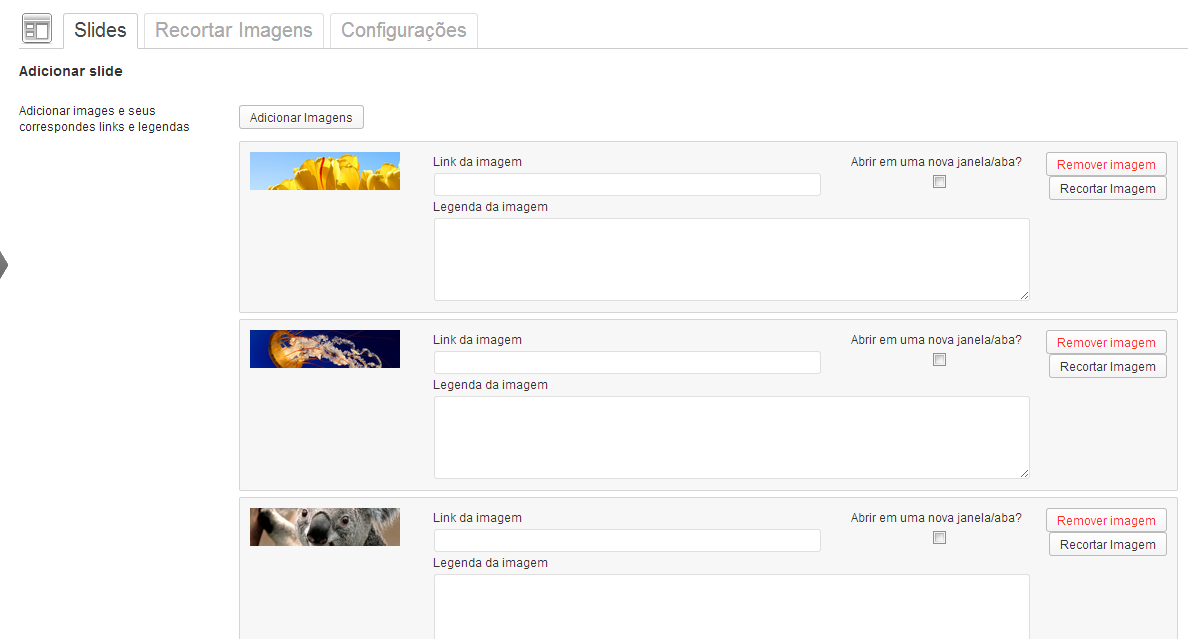This screenshot has height=639, width=1203.
Task: Focus the Link da imagem field for tulips
Action: click(627, 184)
